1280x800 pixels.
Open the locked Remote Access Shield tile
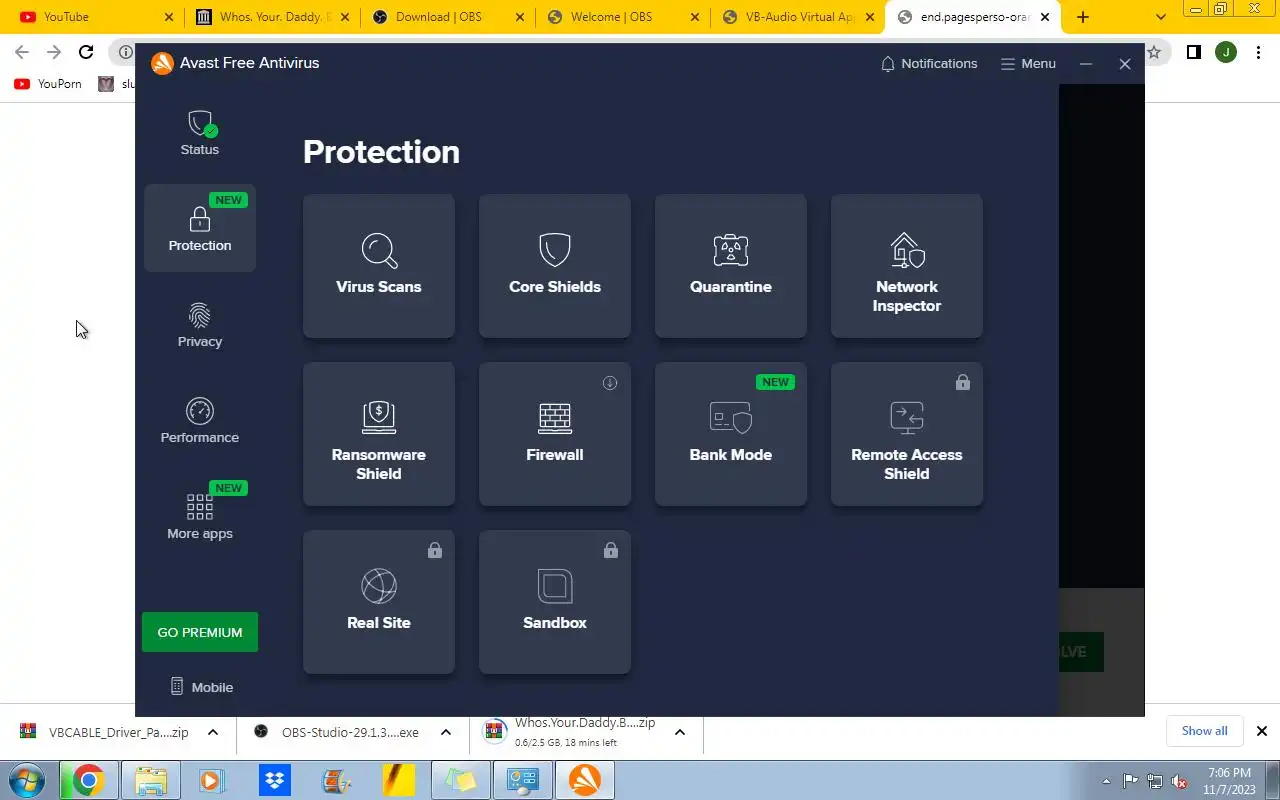point(907,434)
